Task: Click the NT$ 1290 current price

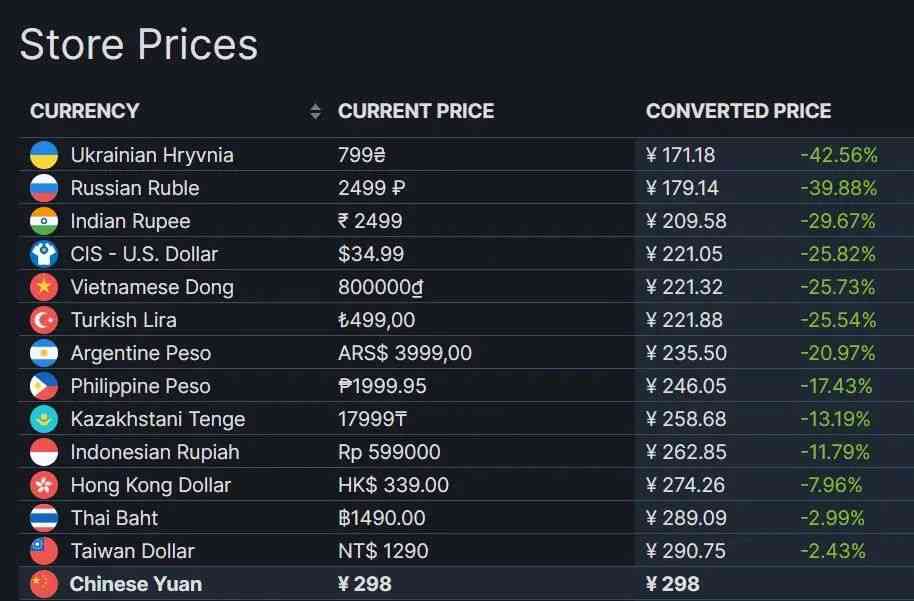Action: (x=383, y=551)
